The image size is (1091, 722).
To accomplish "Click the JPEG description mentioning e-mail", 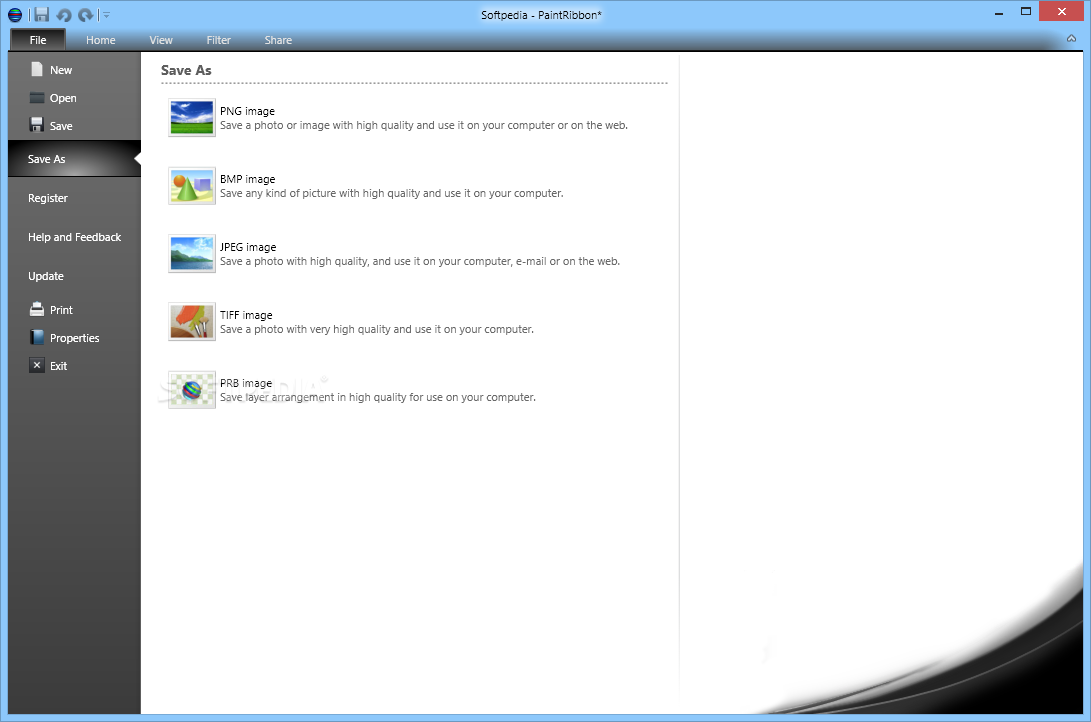I will tap(420, 261).
